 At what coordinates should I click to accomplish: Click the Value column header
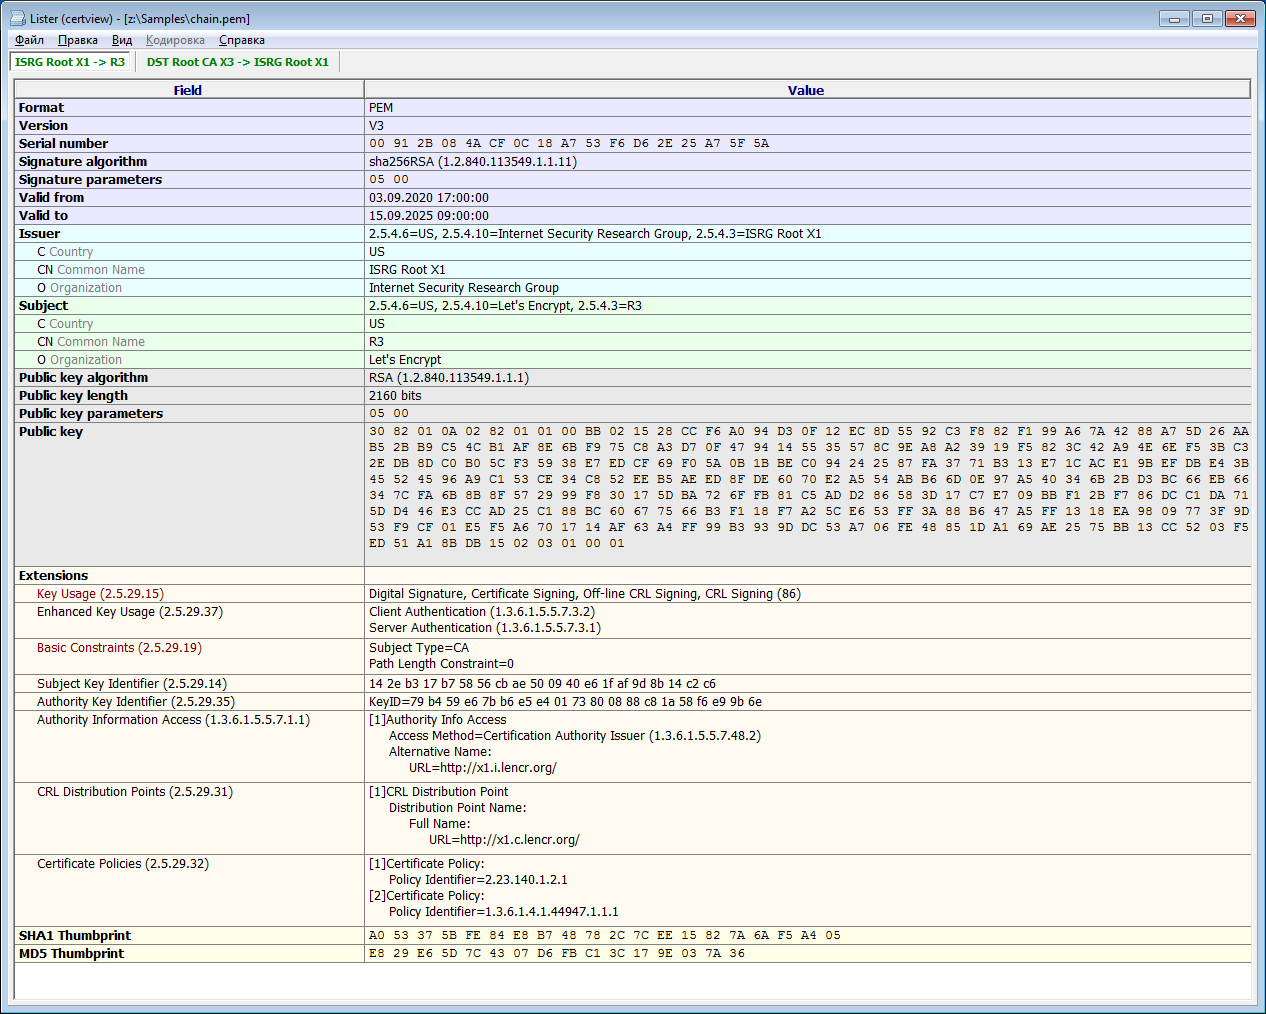pyautogui.click(x=805, y=90)
